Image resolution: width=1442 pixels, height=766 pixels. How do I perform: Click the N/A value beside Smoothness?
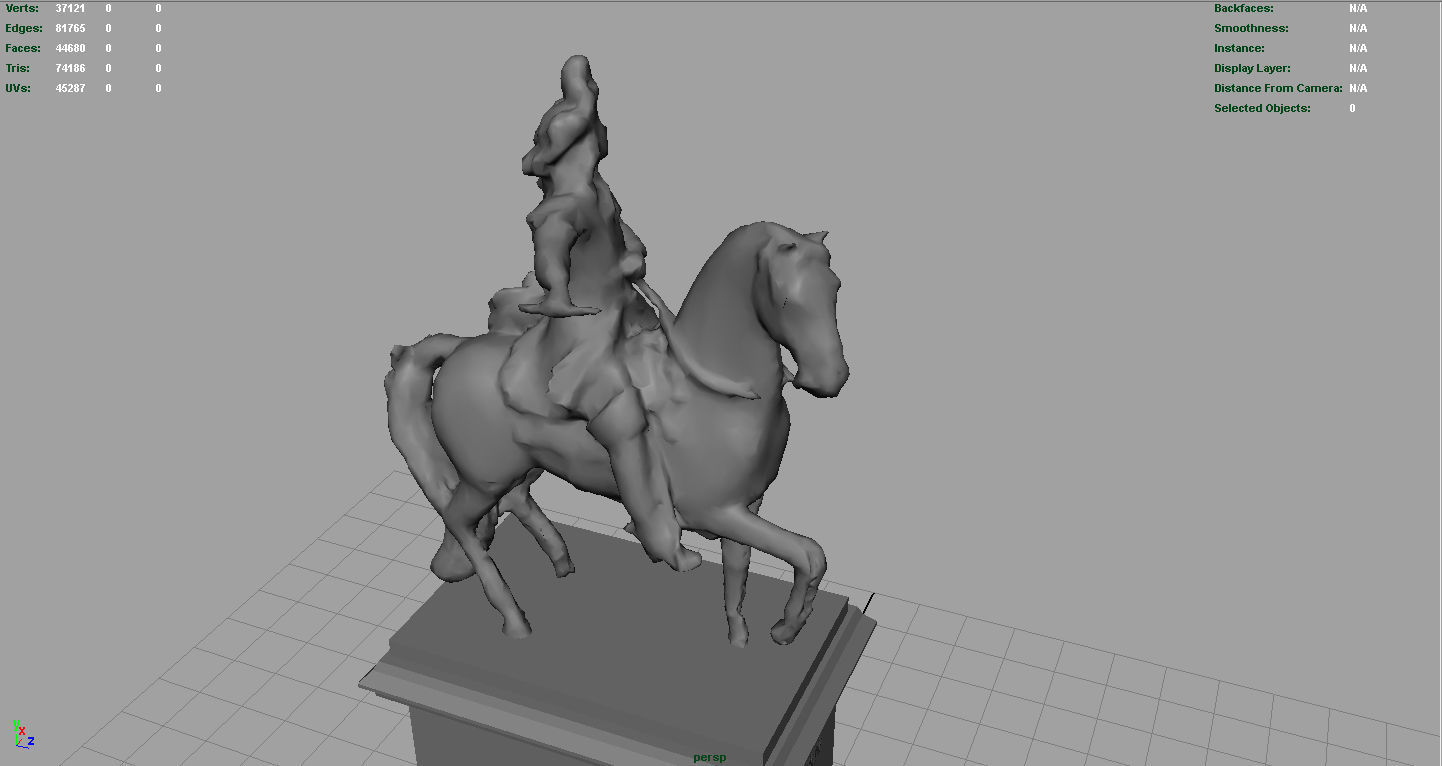(x=1358, y=28)
